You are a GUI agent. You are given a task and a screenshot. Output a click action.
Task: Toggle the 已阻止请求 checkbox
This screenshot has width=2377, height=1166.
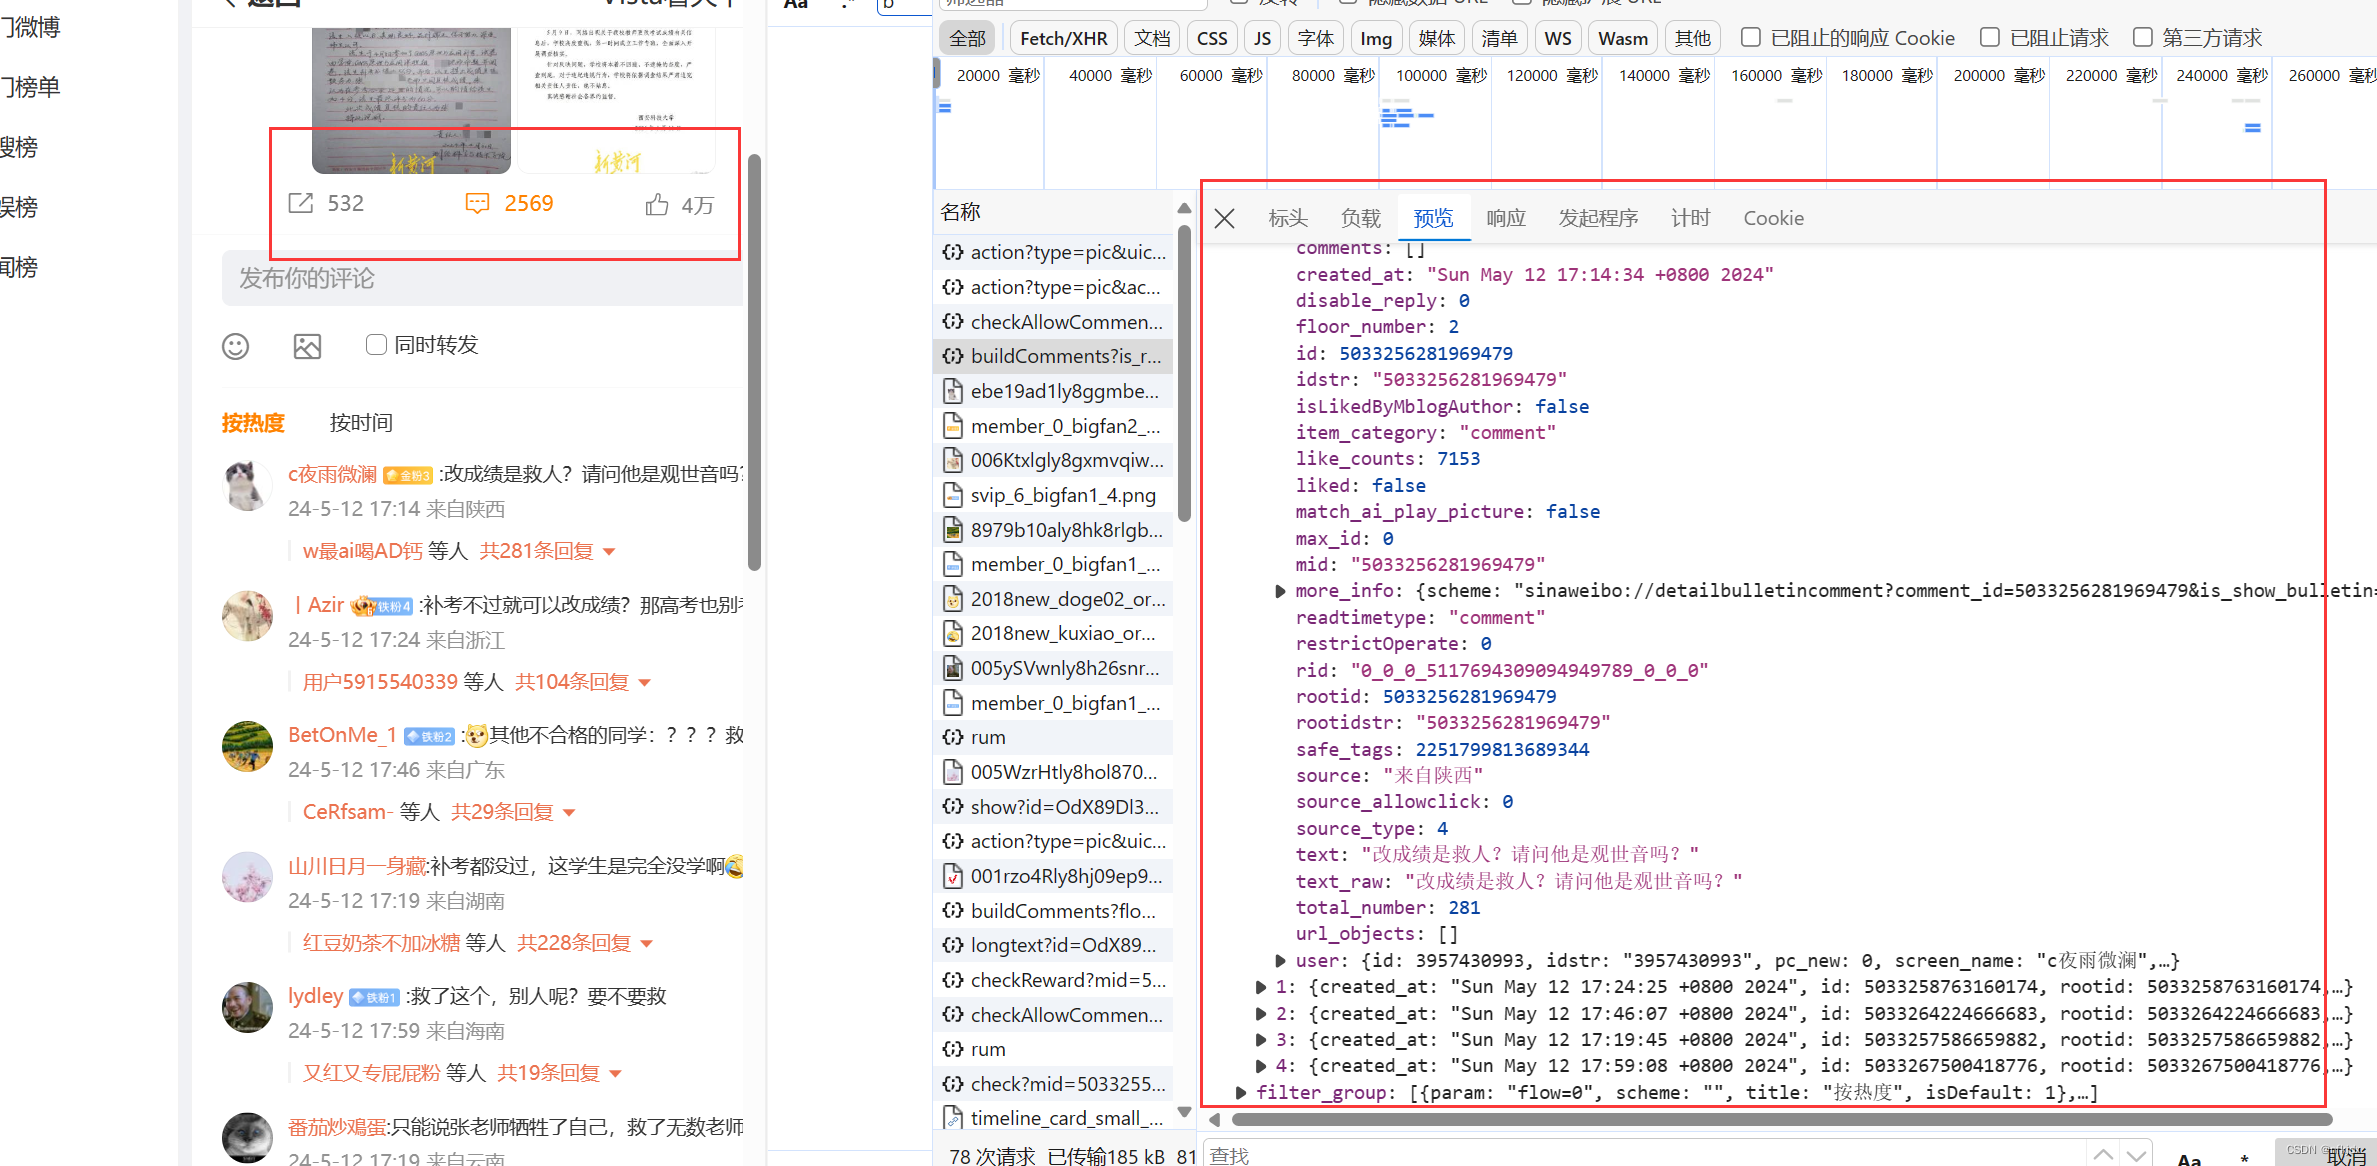(1990, 38)
